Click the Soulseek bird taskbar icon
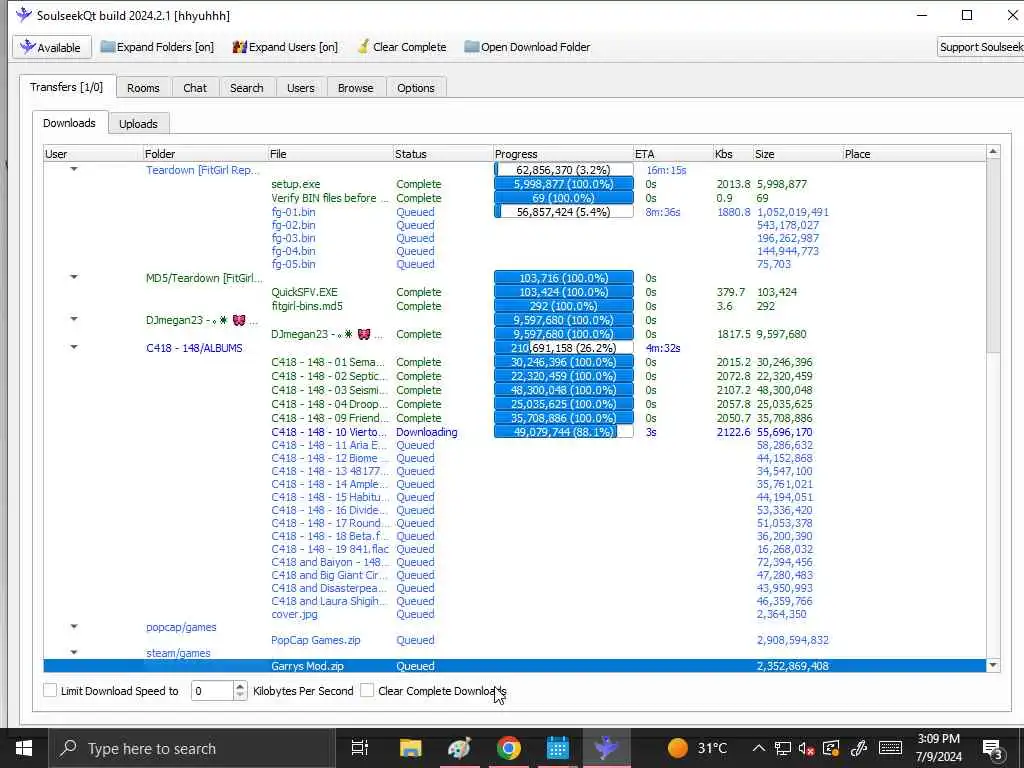Viewport: 1024px width, 768px height. 607,748
